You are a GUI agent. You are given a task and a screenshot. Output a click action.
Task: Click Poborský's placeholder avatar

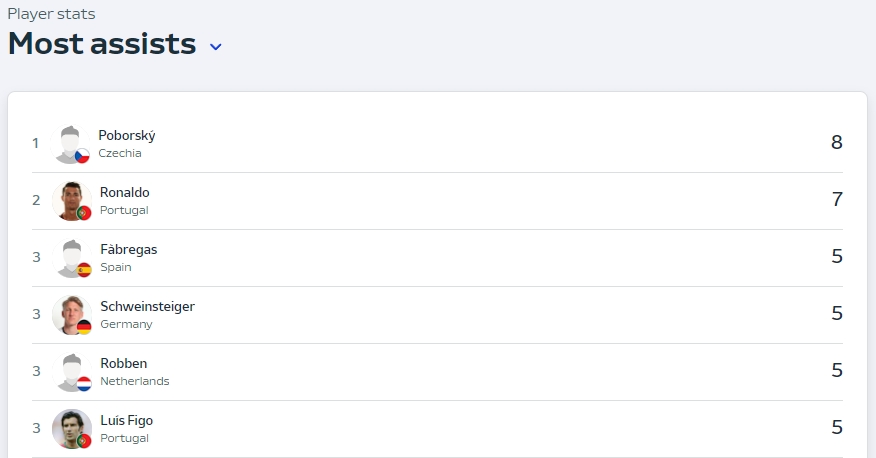[70, 144]
